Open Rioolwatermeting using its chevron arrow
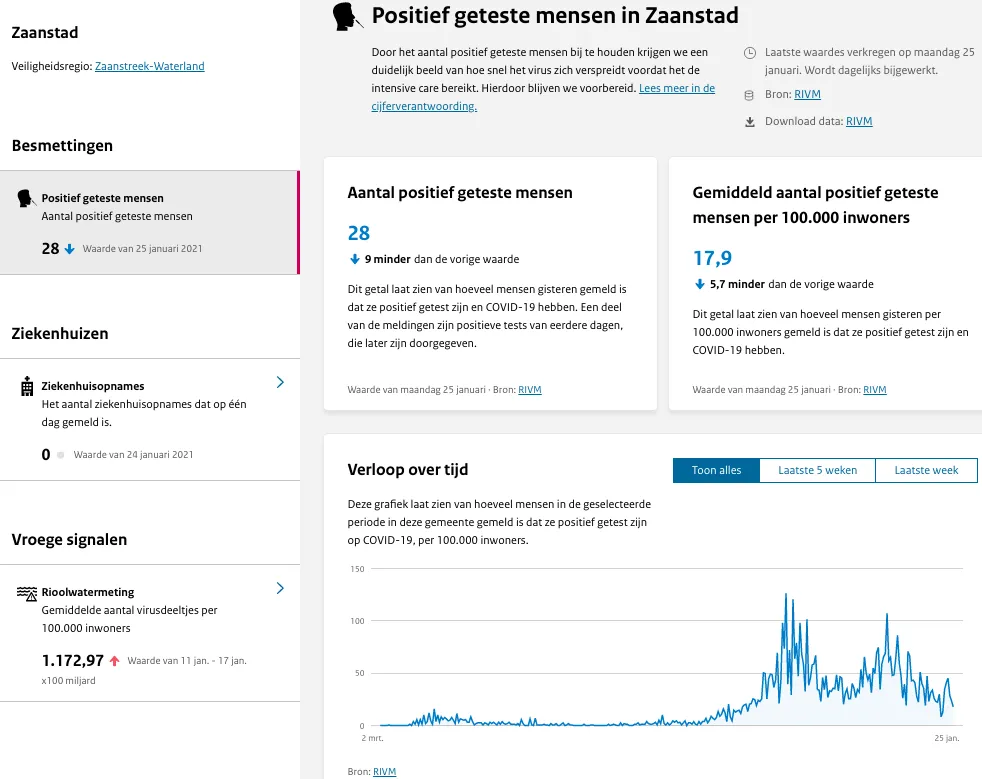The image size is (982, 779). (280, 588)
